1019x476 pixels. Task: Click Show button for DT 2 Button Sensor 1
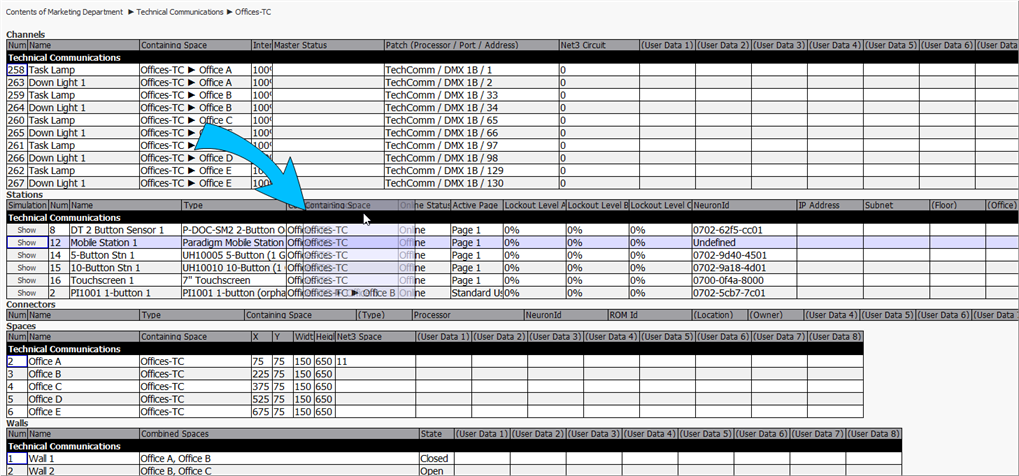click(x=26, y=230)
